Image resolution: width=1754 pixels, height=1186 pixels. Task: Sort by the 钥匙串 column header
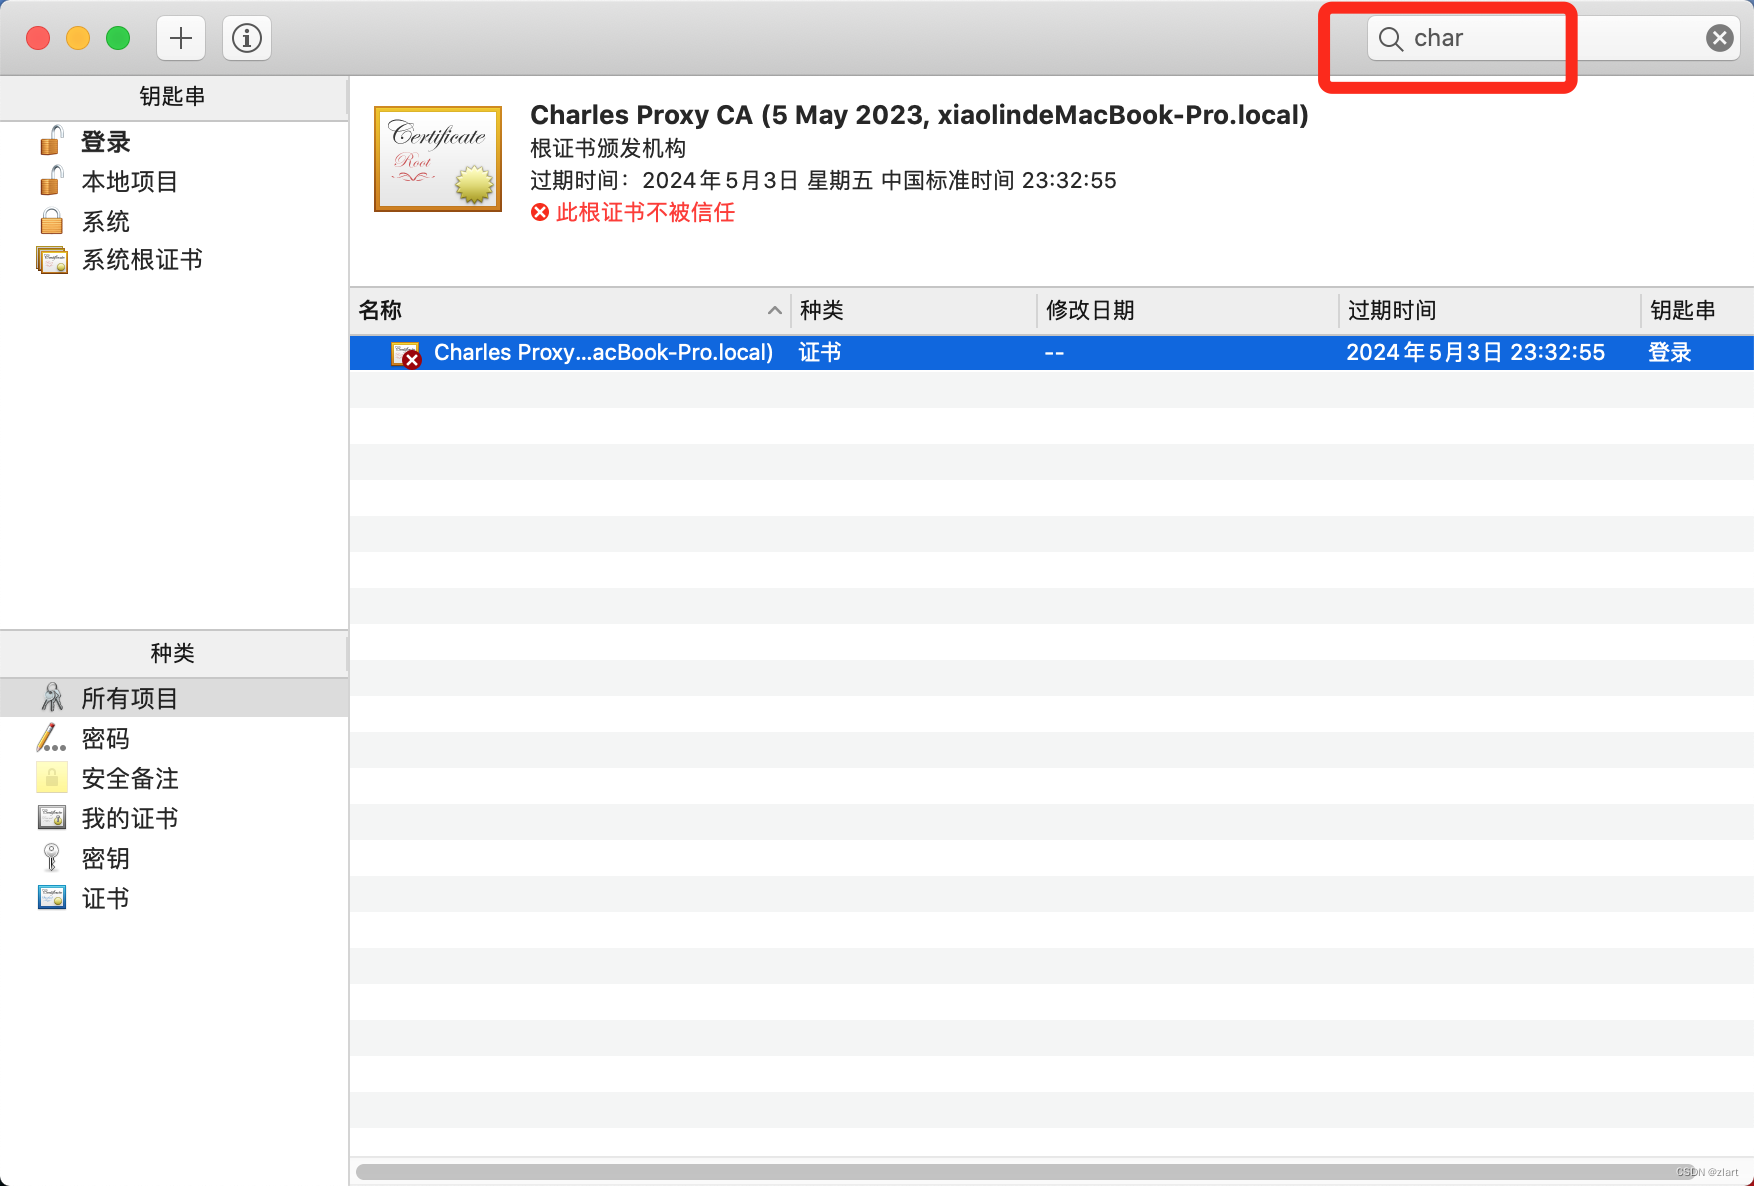coord(1697,311)
